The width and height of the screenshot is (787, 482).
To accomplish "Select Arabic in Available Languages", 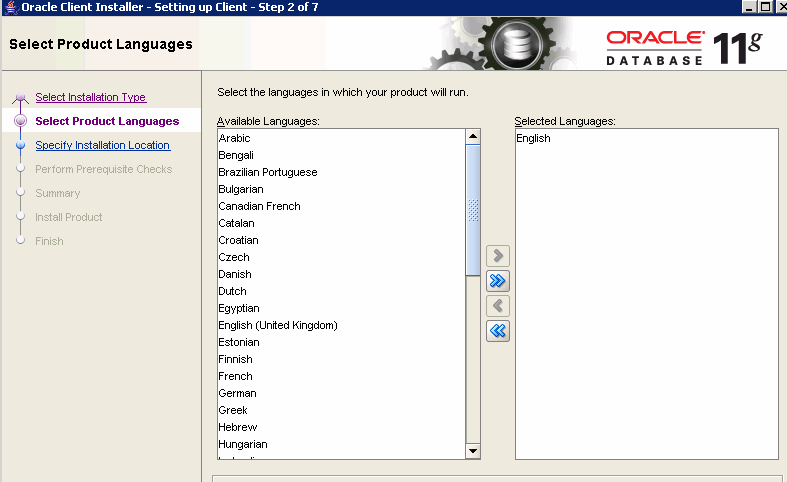I will (x=235, y=138).
